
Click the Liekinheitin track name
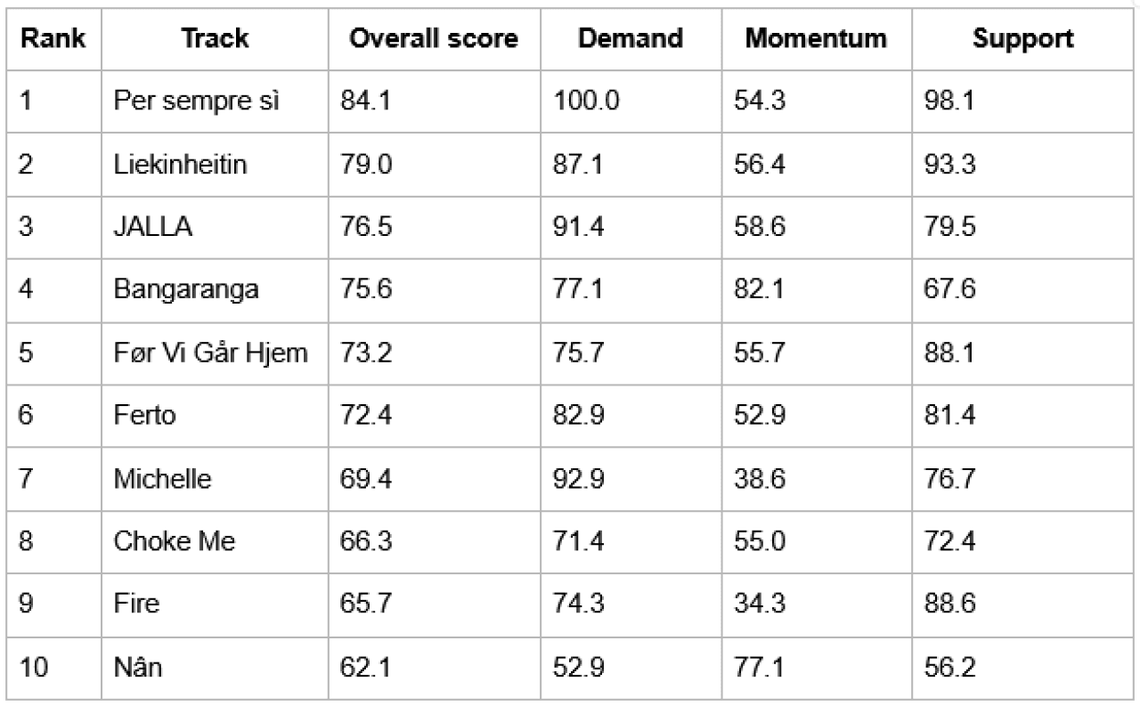[x=180, y=164]
